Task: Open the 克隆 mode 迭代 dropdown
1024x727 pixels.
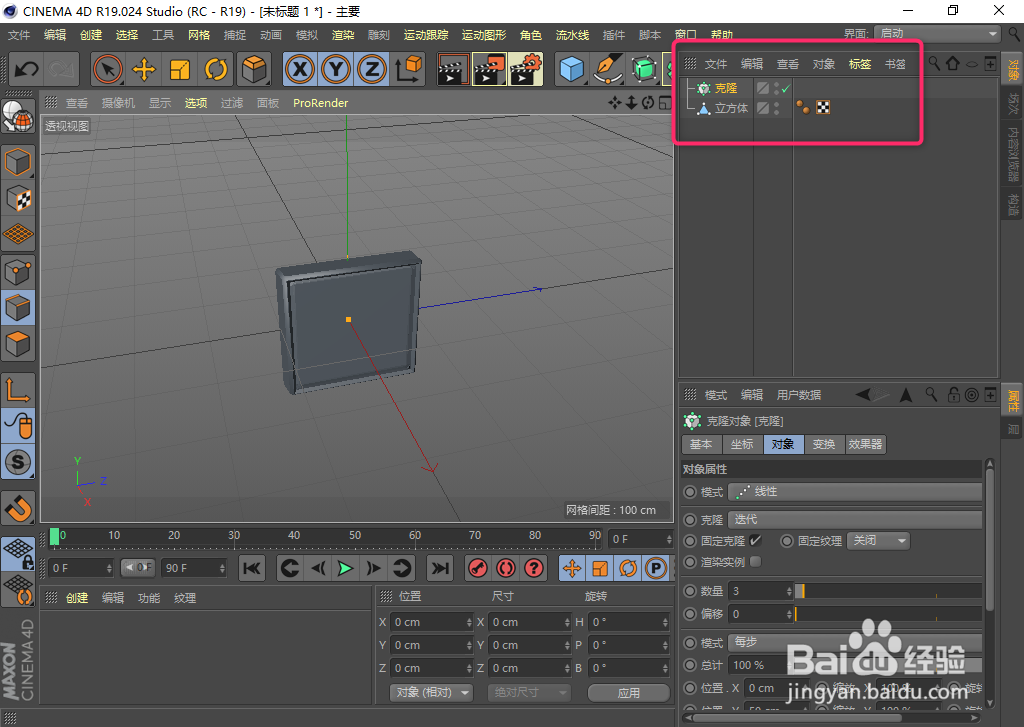Action: pos(855,519)
